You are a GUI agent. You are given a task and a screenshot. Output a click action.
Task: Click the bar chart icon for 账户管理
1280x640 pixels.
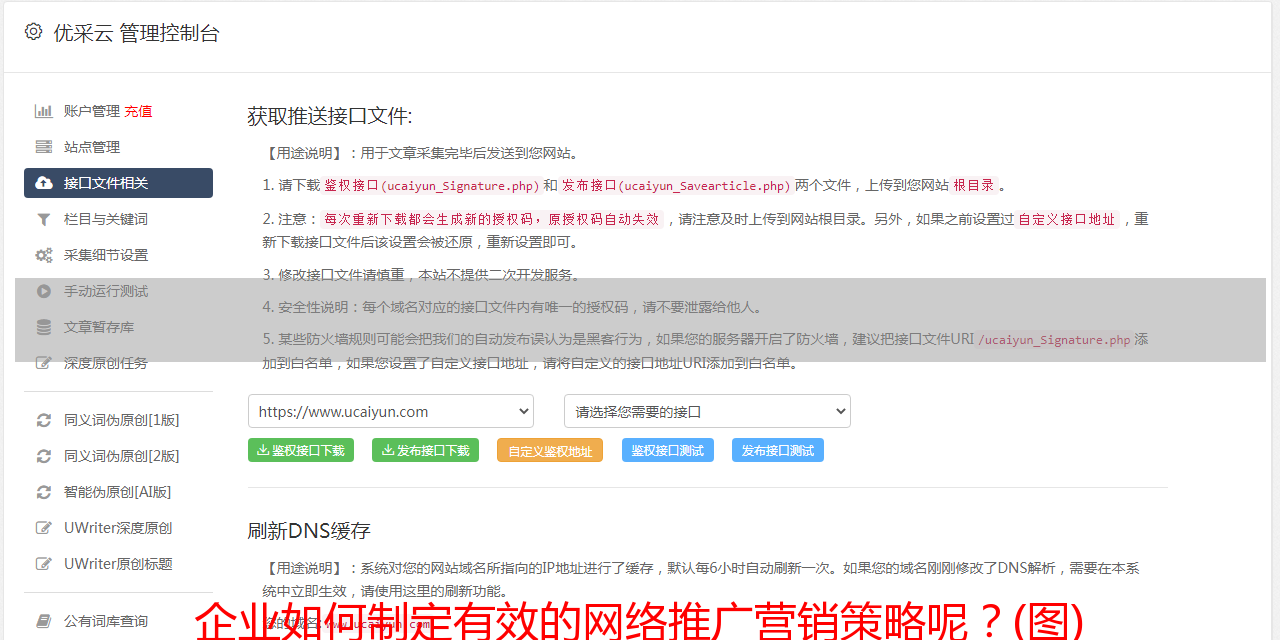coord(44,111)
